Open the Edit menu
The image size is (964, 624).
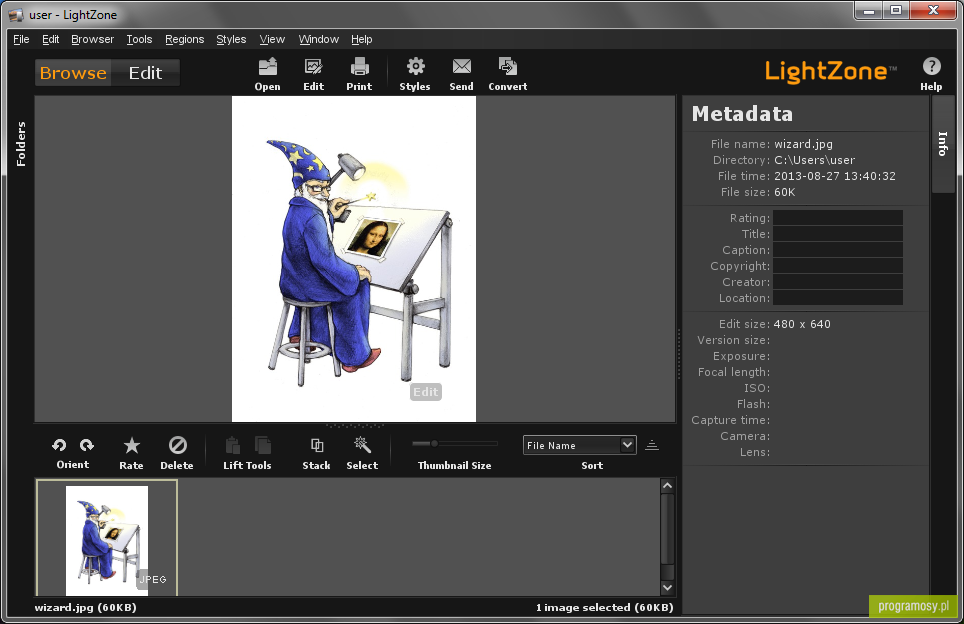50,39
